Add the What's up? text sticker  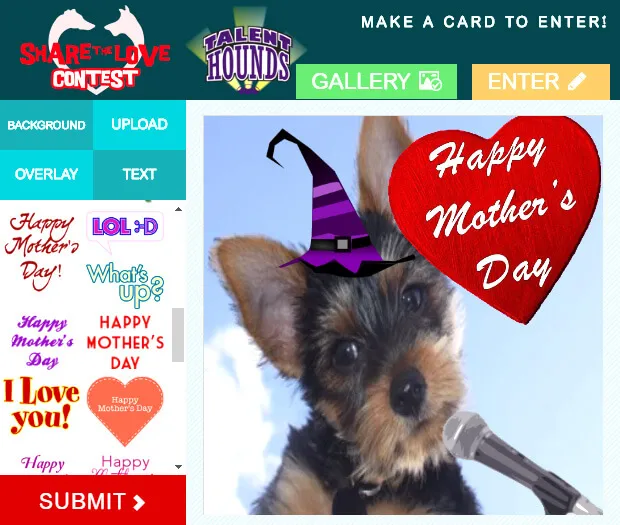click(x=125, y=284)
